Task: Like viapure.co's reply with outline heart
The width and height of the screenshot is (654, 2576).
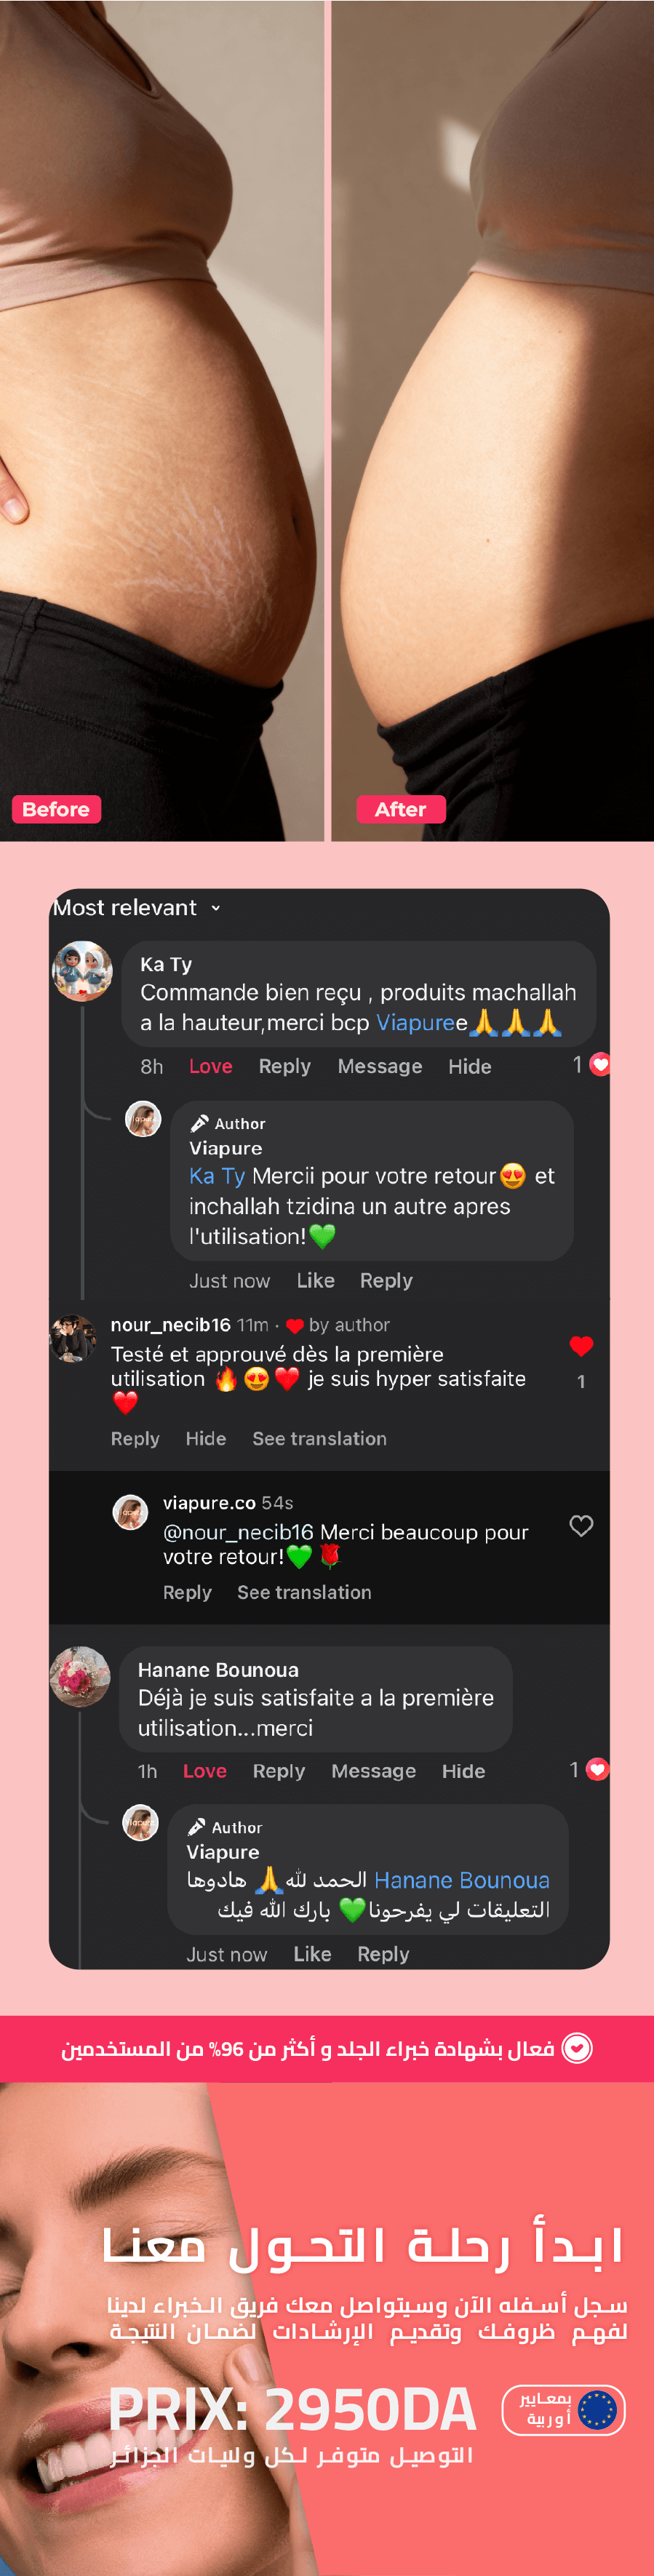Action: (x=581, y=1525)
